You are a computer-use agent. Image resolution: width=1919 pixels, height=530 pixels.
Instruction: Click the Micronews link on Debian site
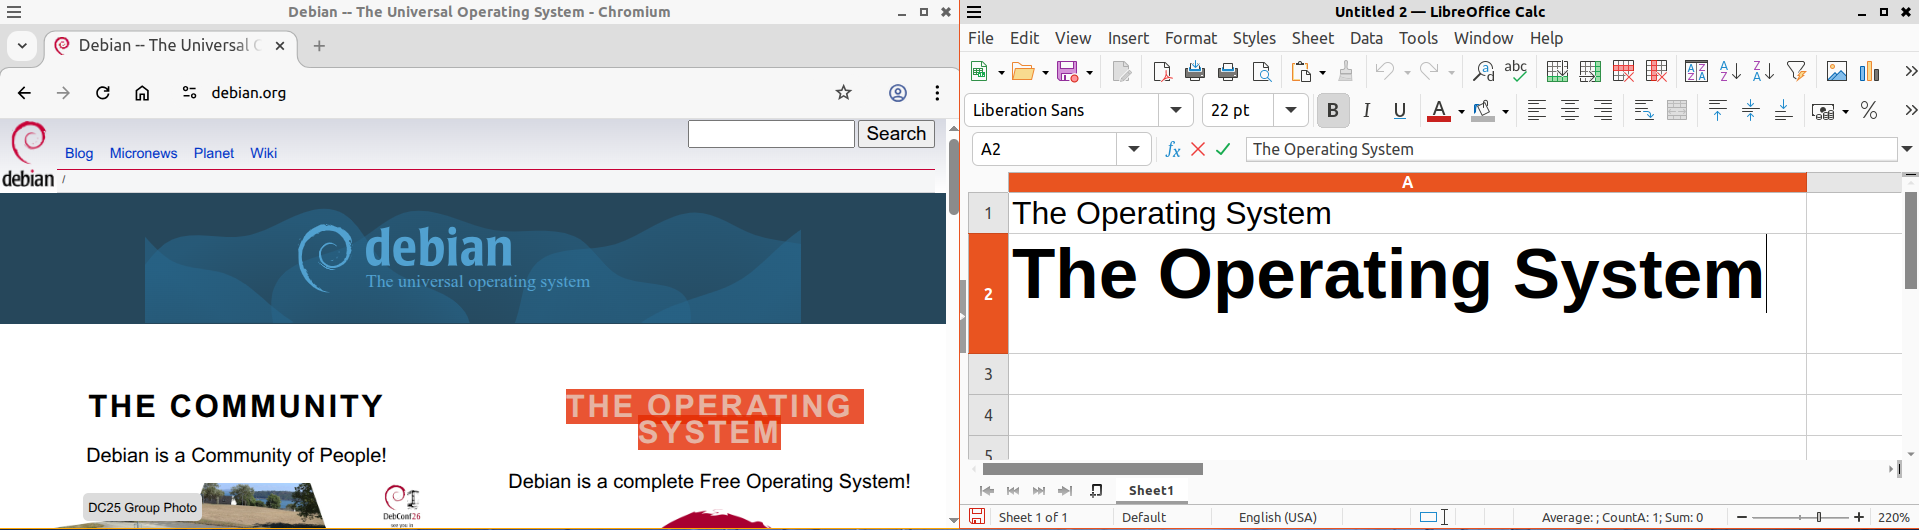pos(143,153)
